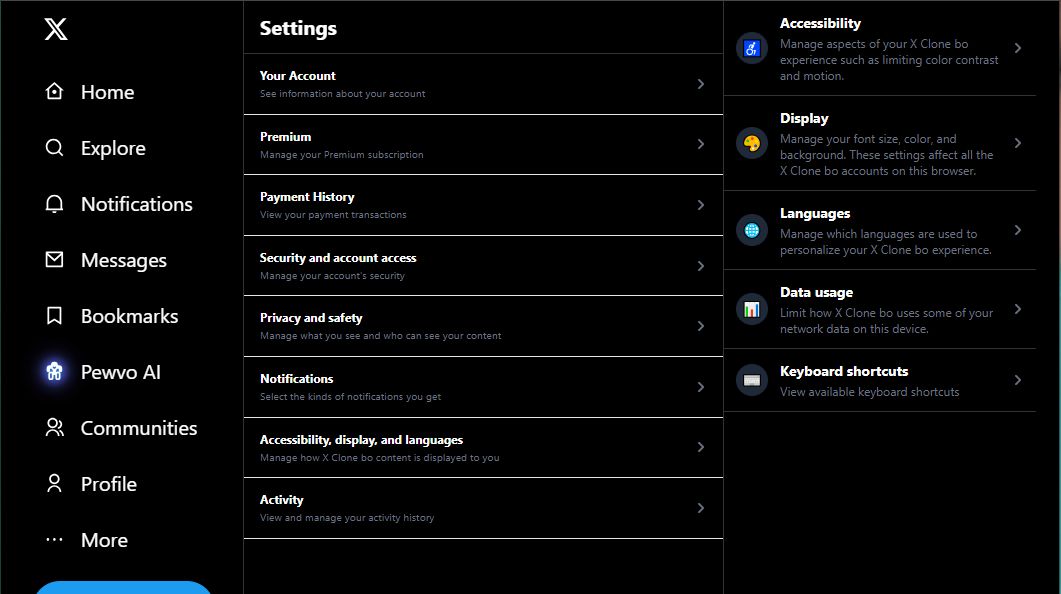Expand the Payment History chevron

pos(701,205)
